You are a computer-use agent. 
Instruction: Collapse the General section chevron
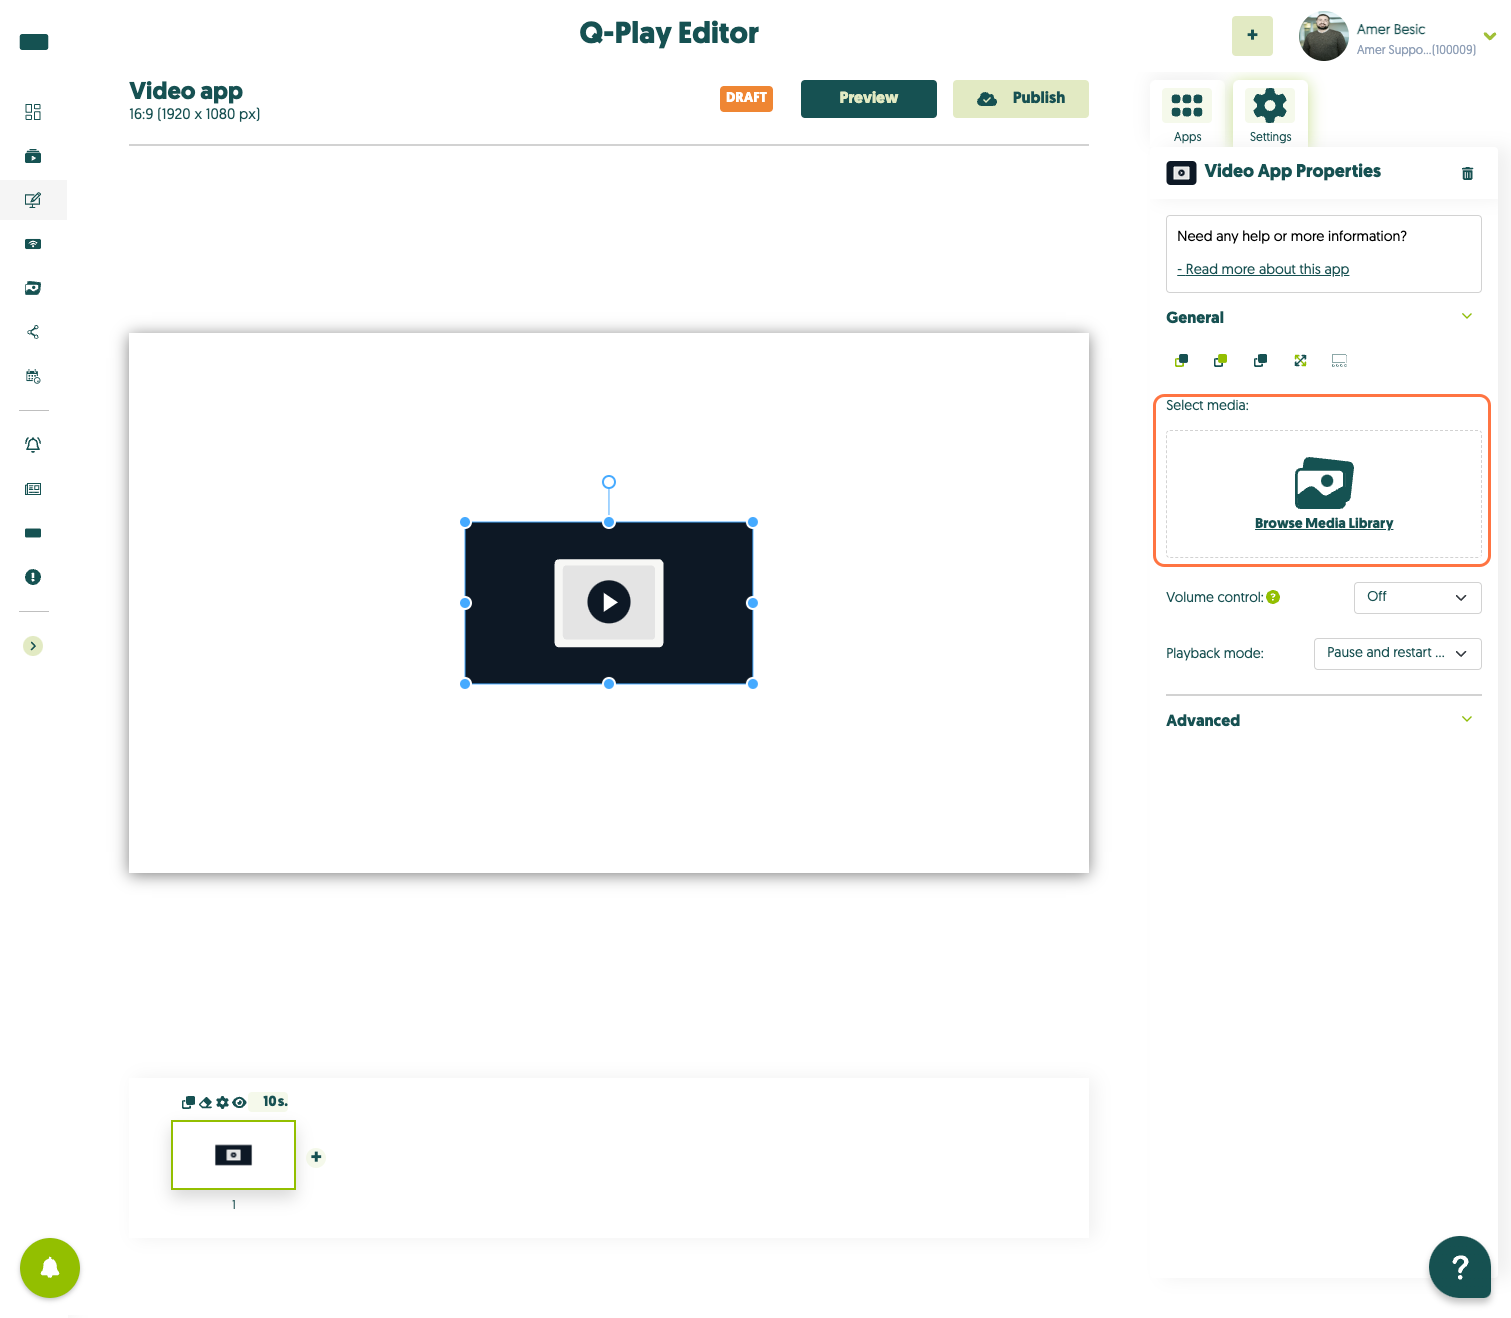coord(1467,316)
